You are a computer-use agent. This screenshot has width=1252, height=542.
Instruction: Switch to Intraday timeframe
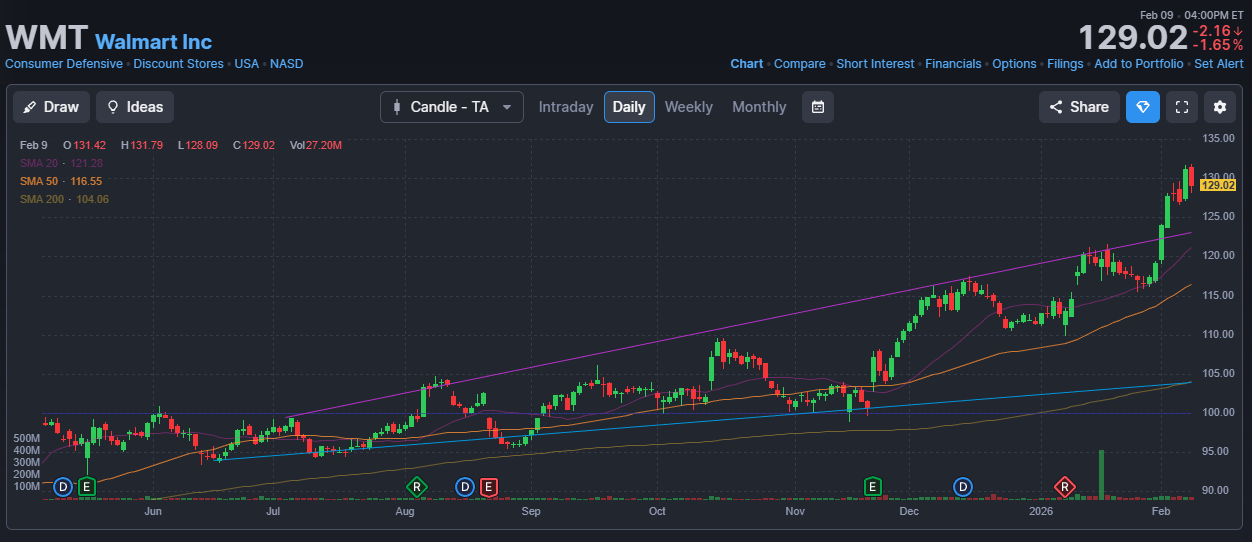566,107
